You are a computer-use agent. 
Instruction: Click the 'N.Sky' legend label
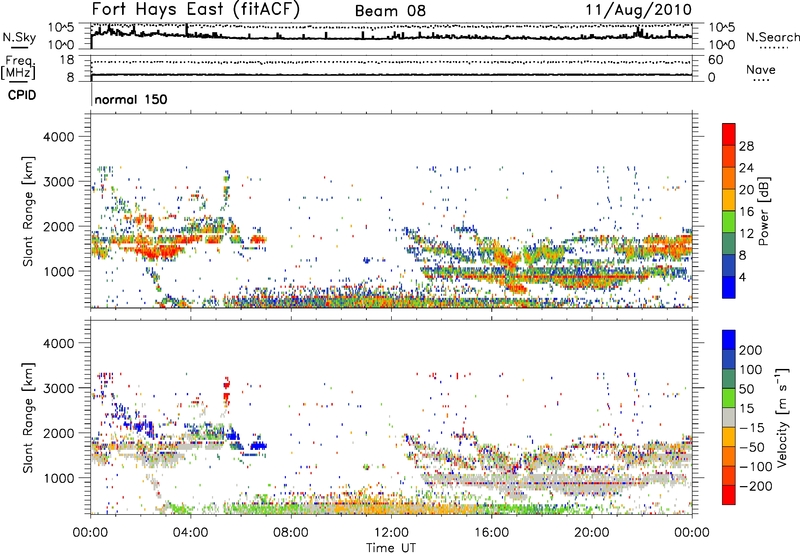pos(19,37)
